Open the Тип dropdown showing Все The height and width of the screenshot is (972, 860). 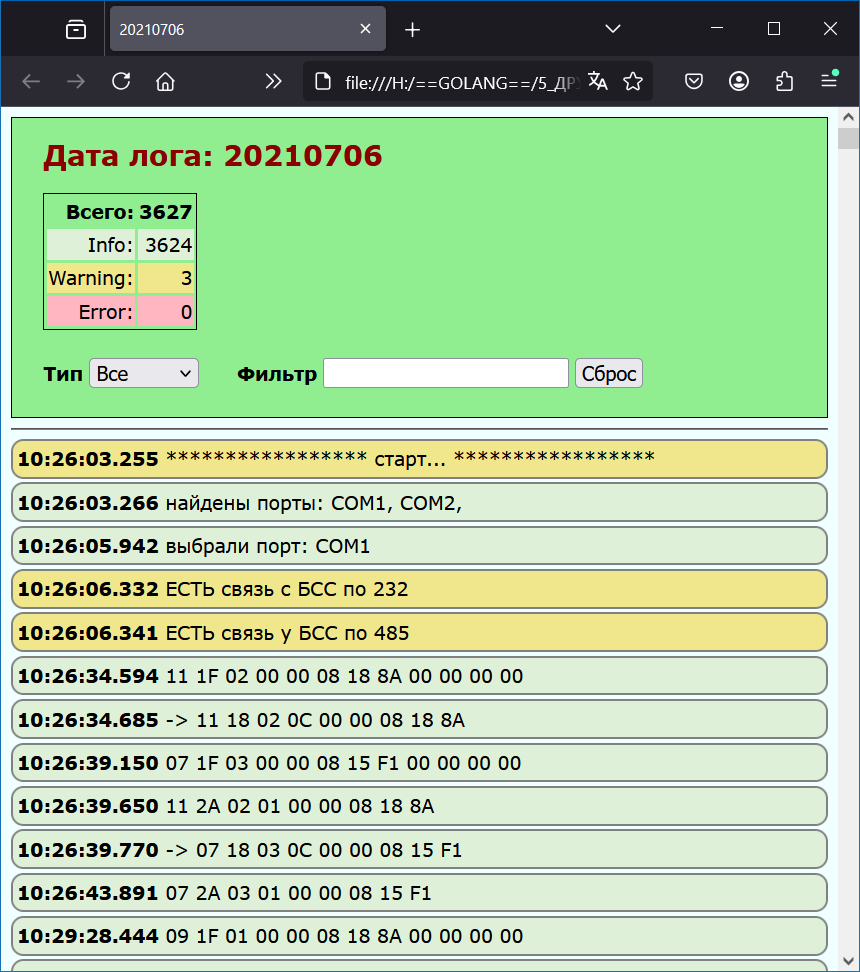click(x=144, y=373)
